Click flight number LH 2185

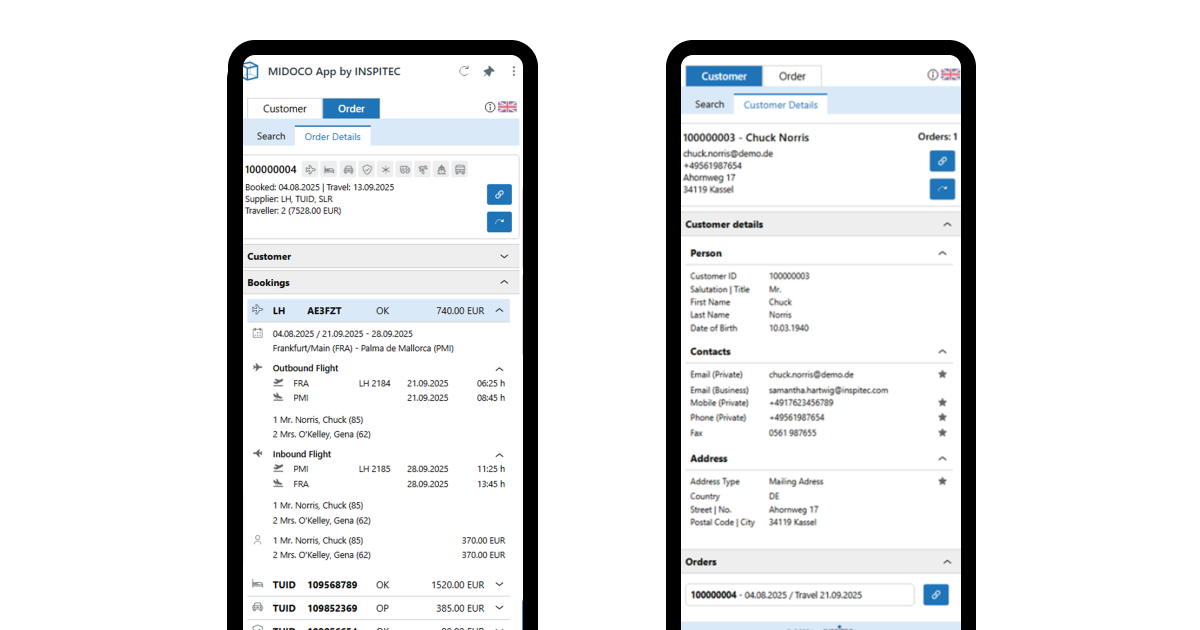pos(374,469)
